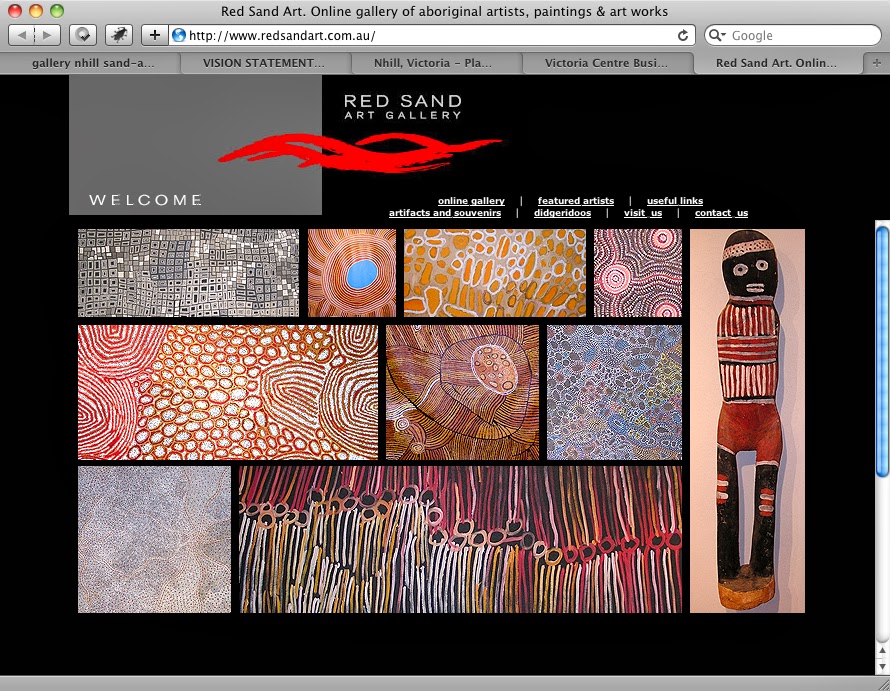Click the blue-centered concentric circle painting
The width and height of the screenshot is (890, 691).
tap(352, 273)
